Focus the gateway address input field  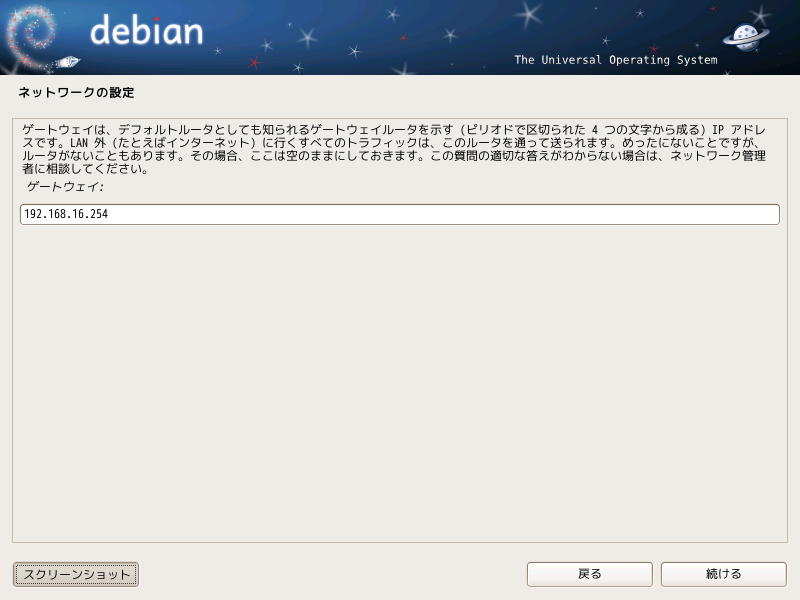(x=400, y=214)
